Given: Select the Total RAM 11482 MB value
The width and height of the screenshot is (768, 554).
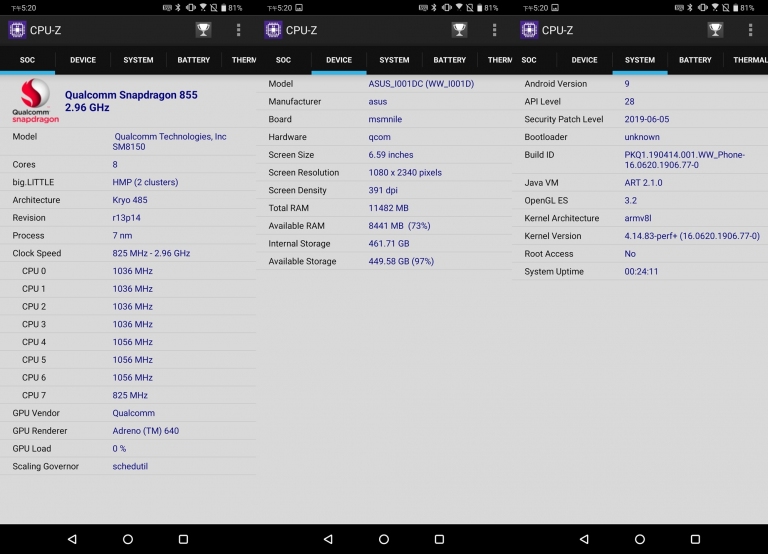Looking at the screenshot, I should [x=388, y=208].
